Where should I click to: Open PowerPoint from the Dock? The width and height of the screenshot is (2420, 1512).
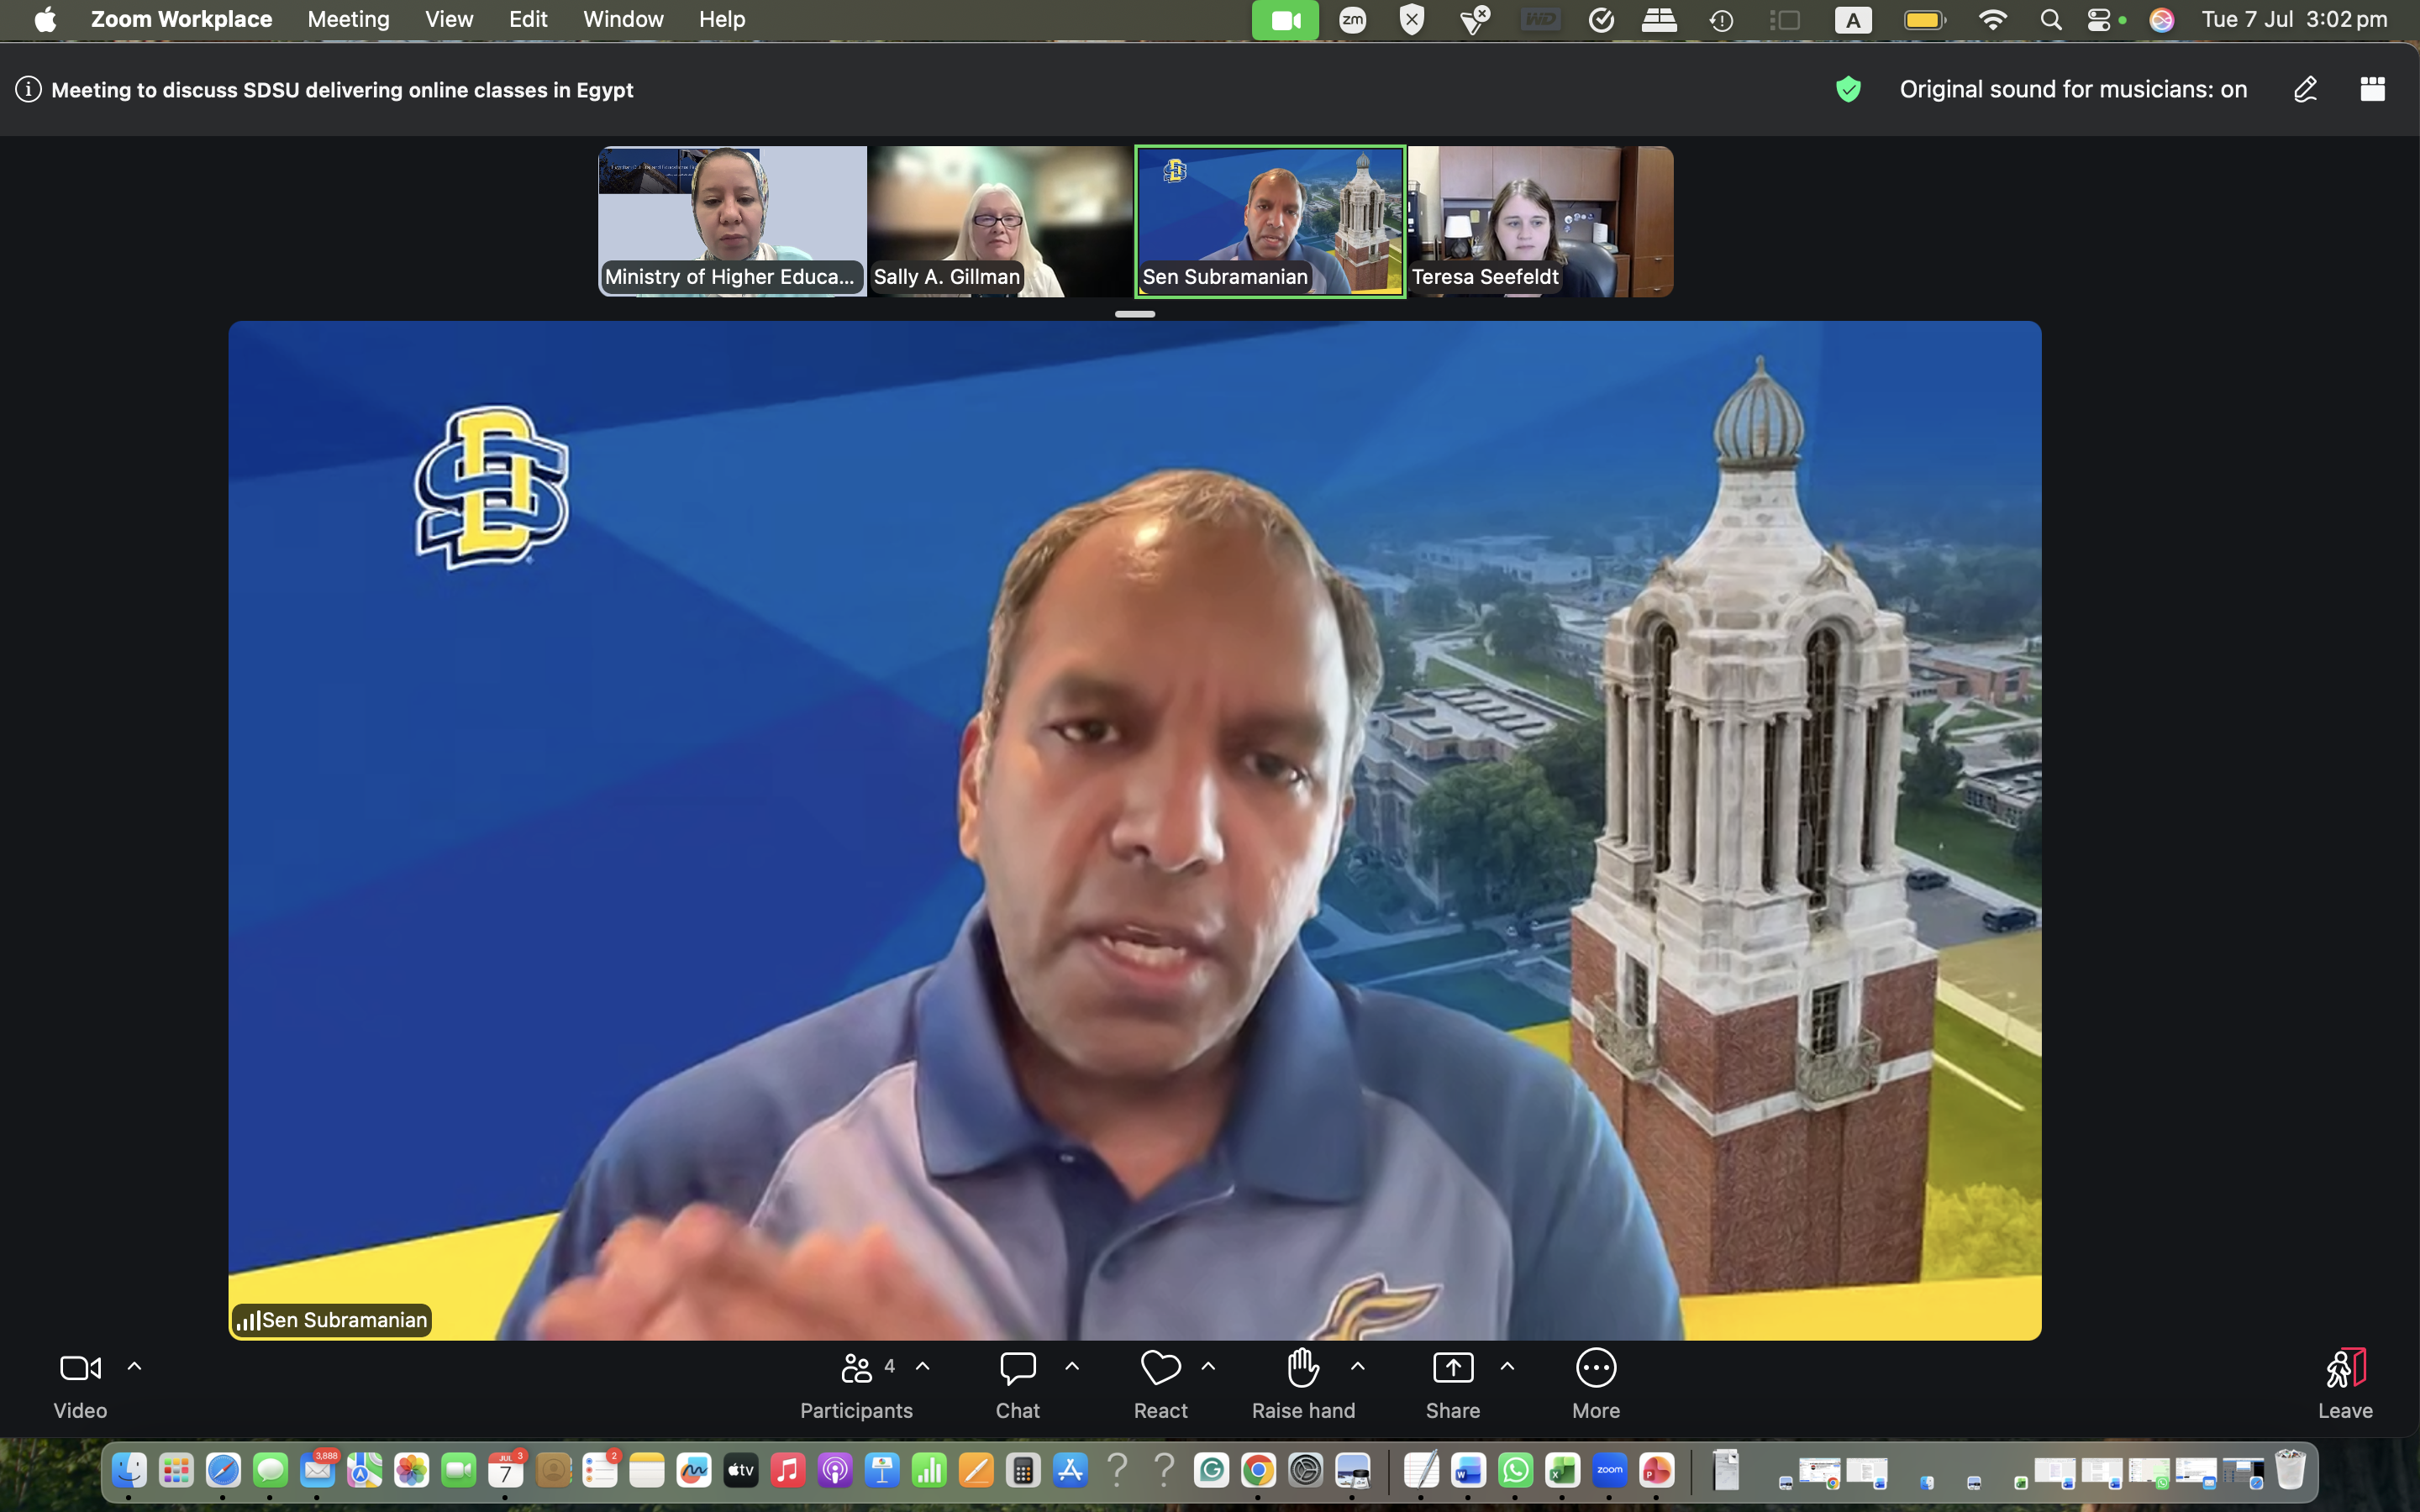[1656, 1470]
